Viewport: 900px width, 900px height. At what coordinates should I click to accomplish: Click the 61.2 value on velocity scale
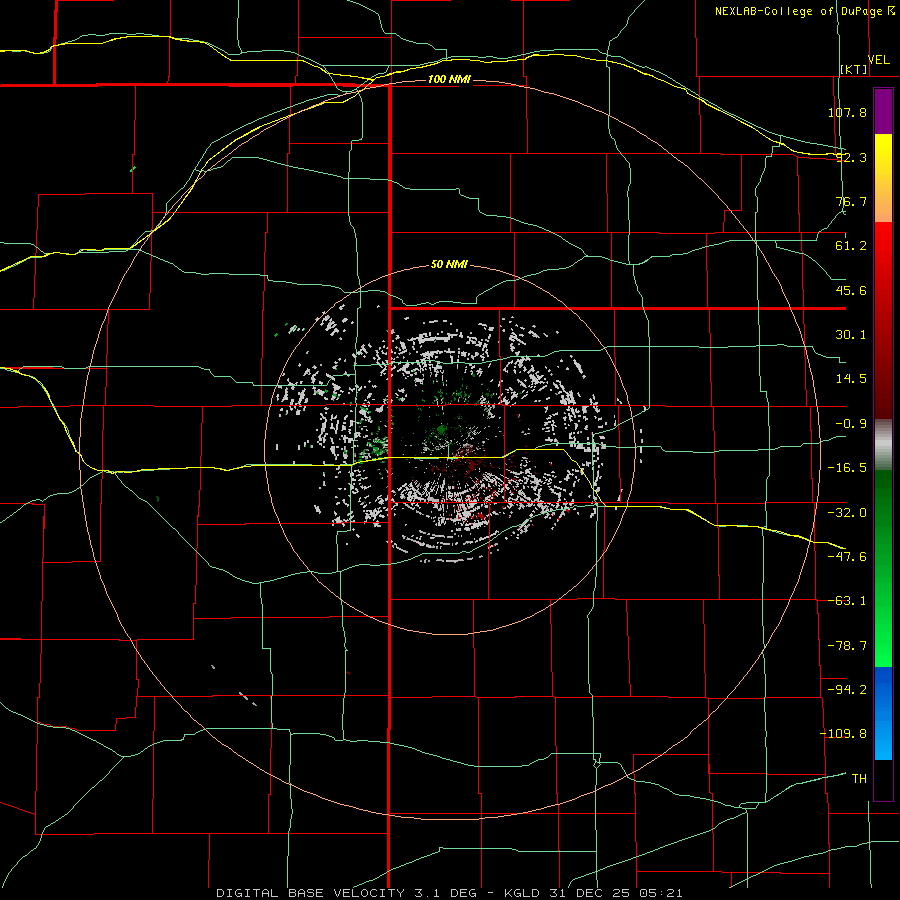(851, 246)
